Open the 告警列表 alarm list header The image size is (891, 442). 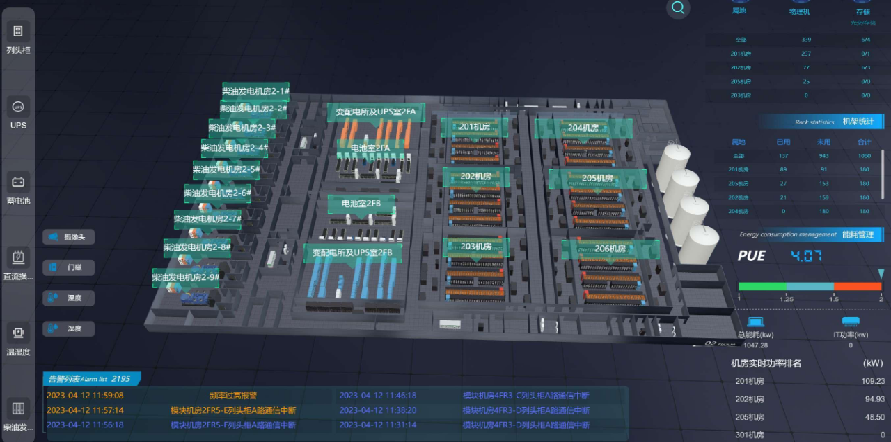pyautogui.click(x=88, y=378)
